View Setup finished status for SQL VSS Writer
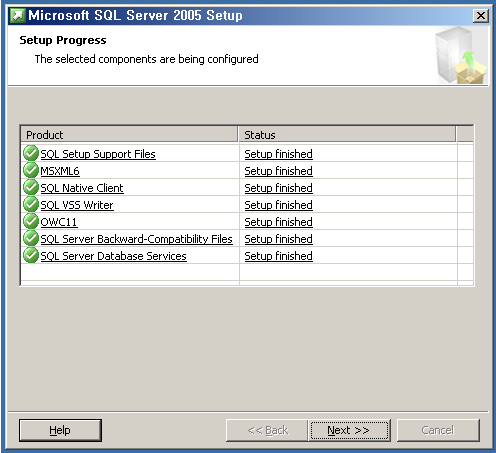 [x=278, y=205]
